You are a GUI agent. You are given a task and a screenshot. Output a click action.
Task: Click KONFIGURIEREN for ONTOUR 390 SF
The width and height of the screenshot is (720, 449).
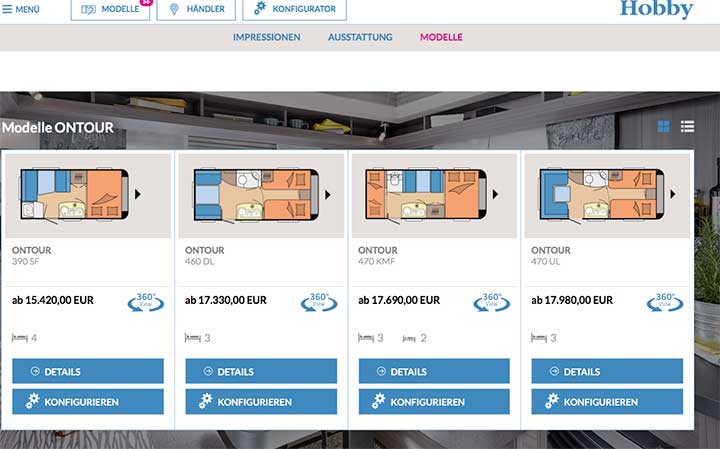click(x=88, y=402)
